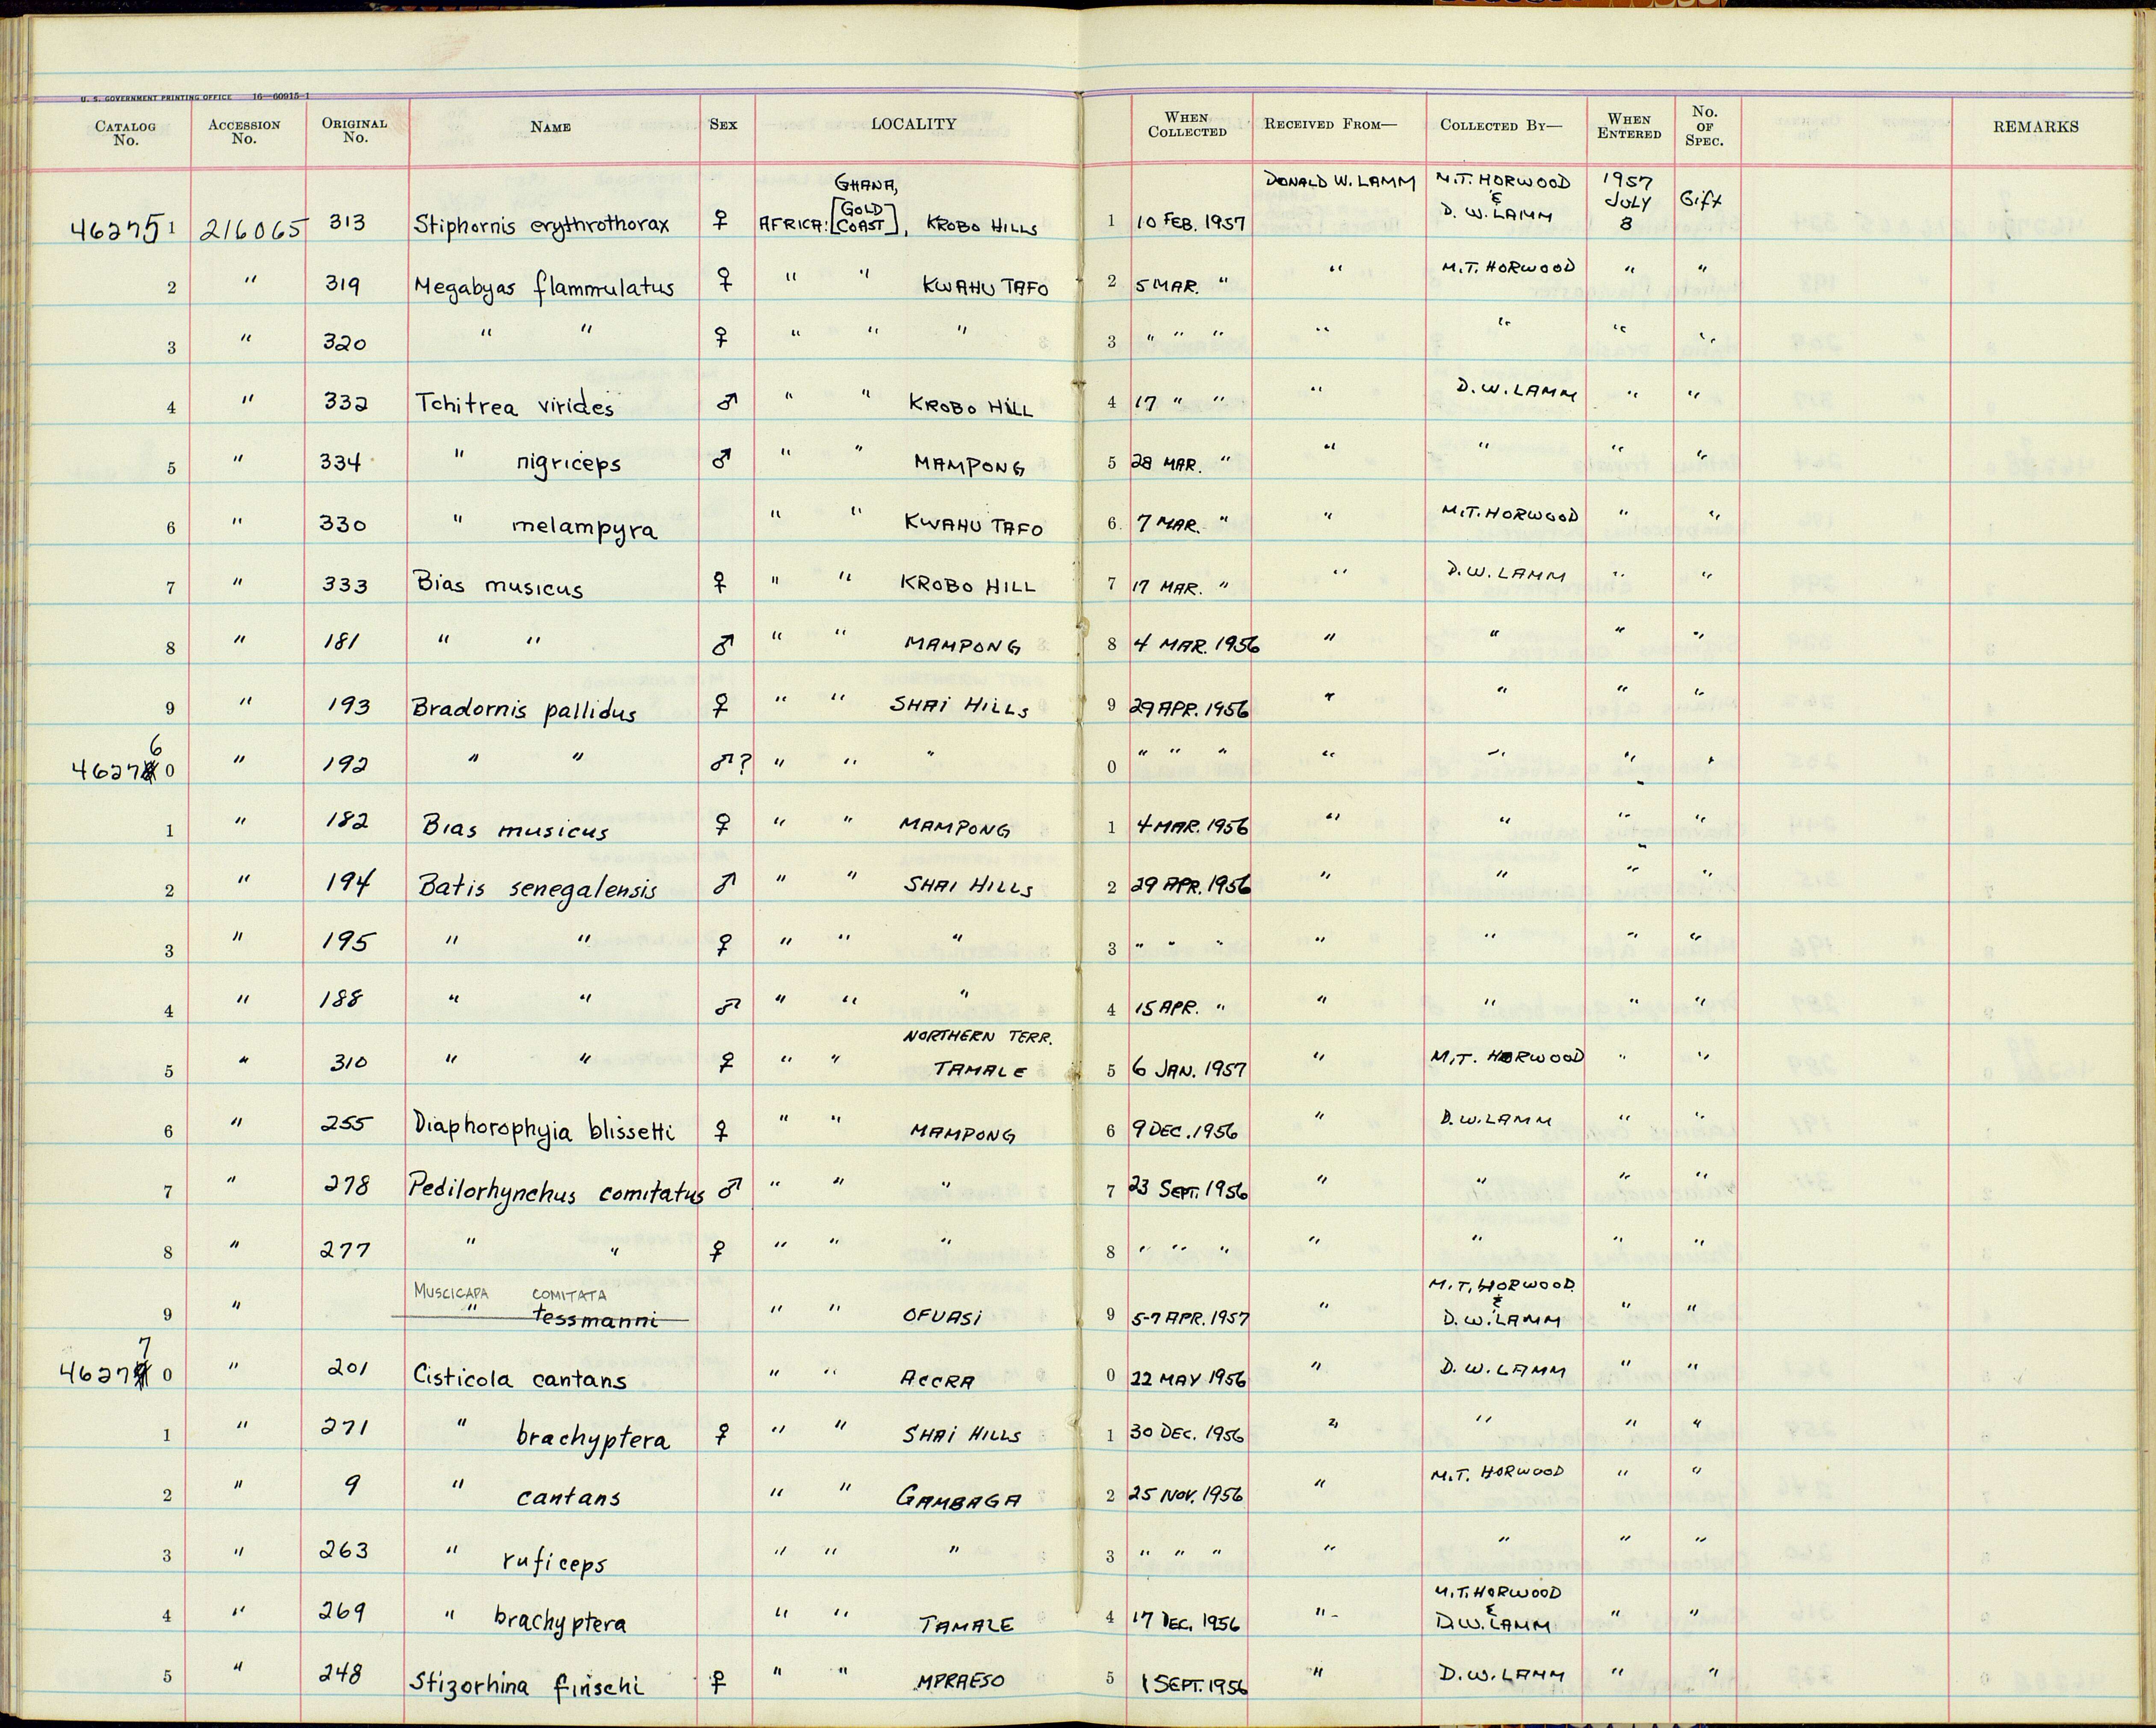Click collection date '25 Nov. 1956'
The image size is (2156, 1728).
pos(1187,1495)
